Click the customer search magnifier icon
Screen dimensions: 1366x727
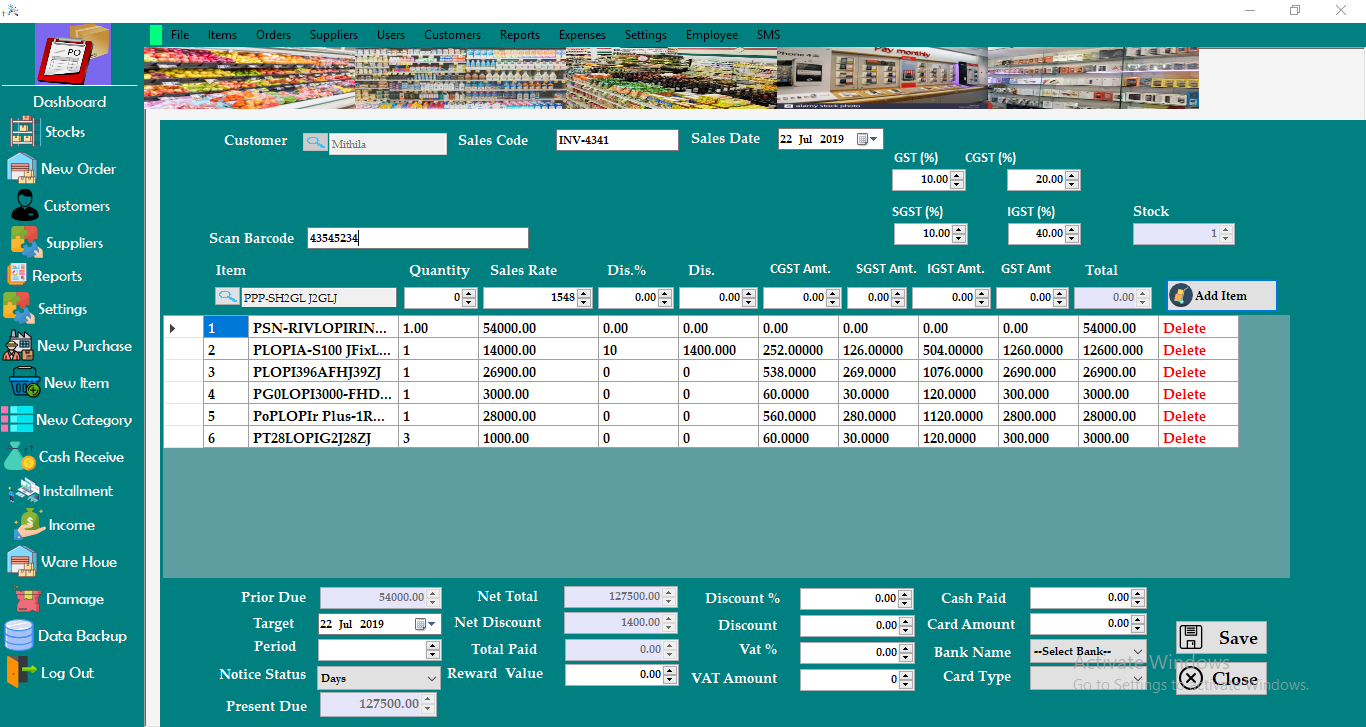[315, 142]
